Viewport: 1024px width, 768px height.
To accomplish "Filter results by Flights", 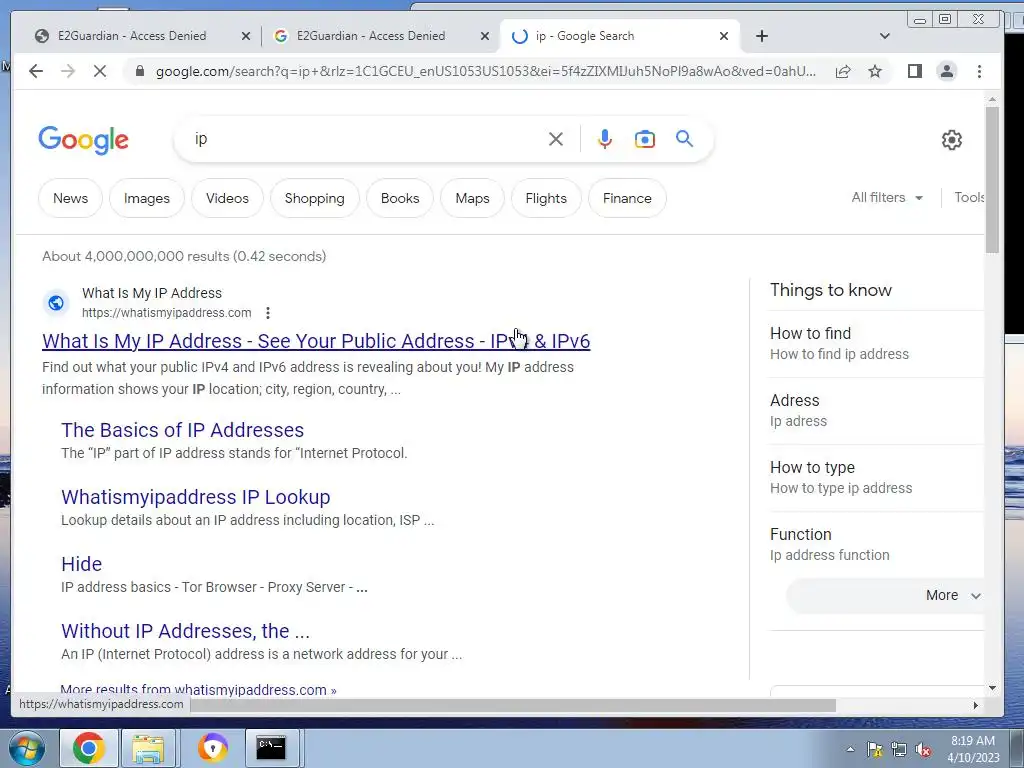I will pos(546,198).
